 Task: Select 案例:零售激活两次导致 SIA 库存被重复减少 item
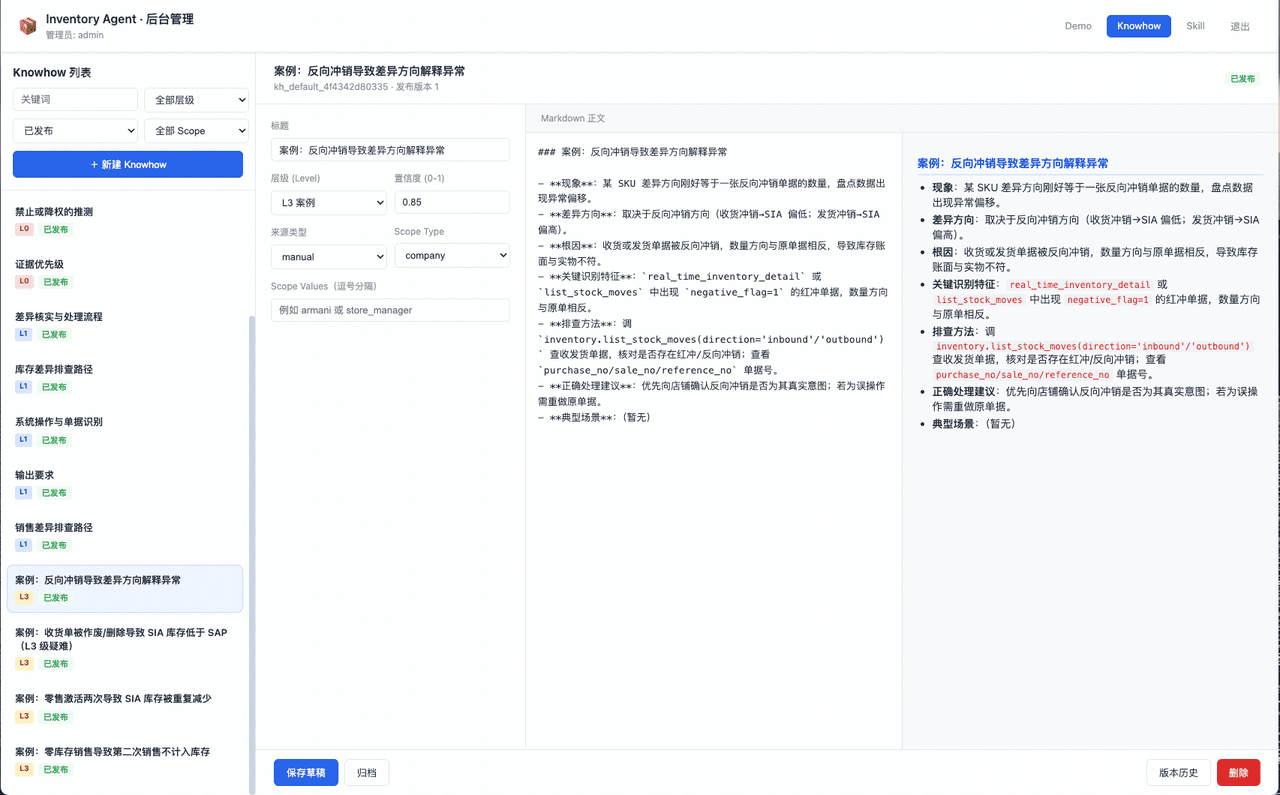point(125,707)
